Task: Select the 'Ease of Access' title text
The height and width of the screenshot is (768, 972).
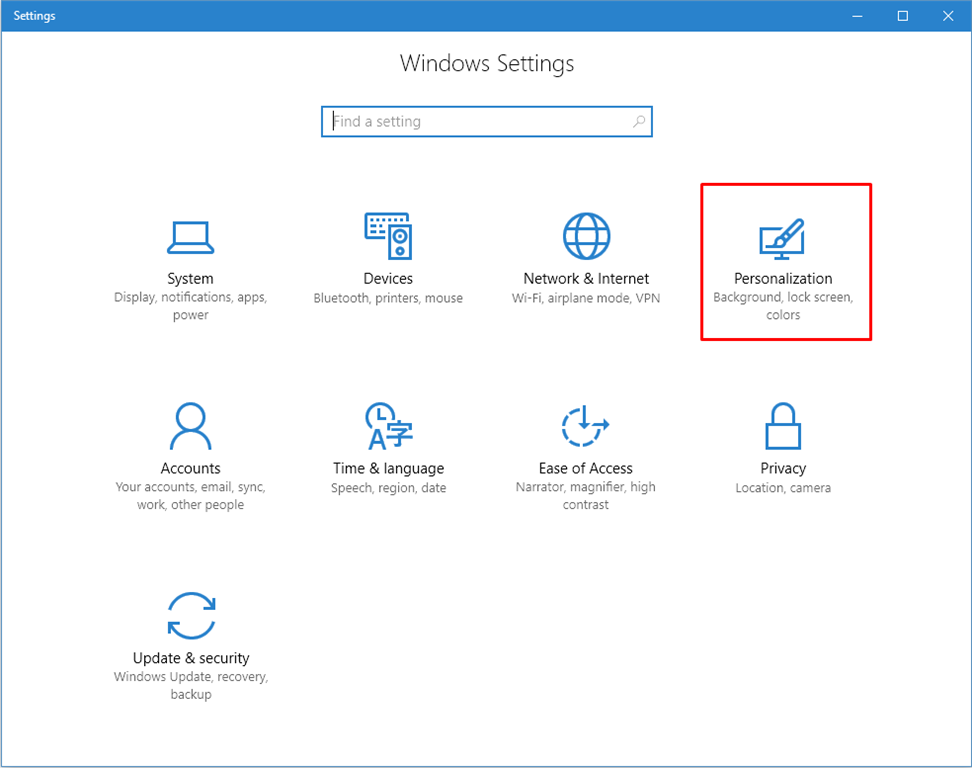Action: [586, 468]
